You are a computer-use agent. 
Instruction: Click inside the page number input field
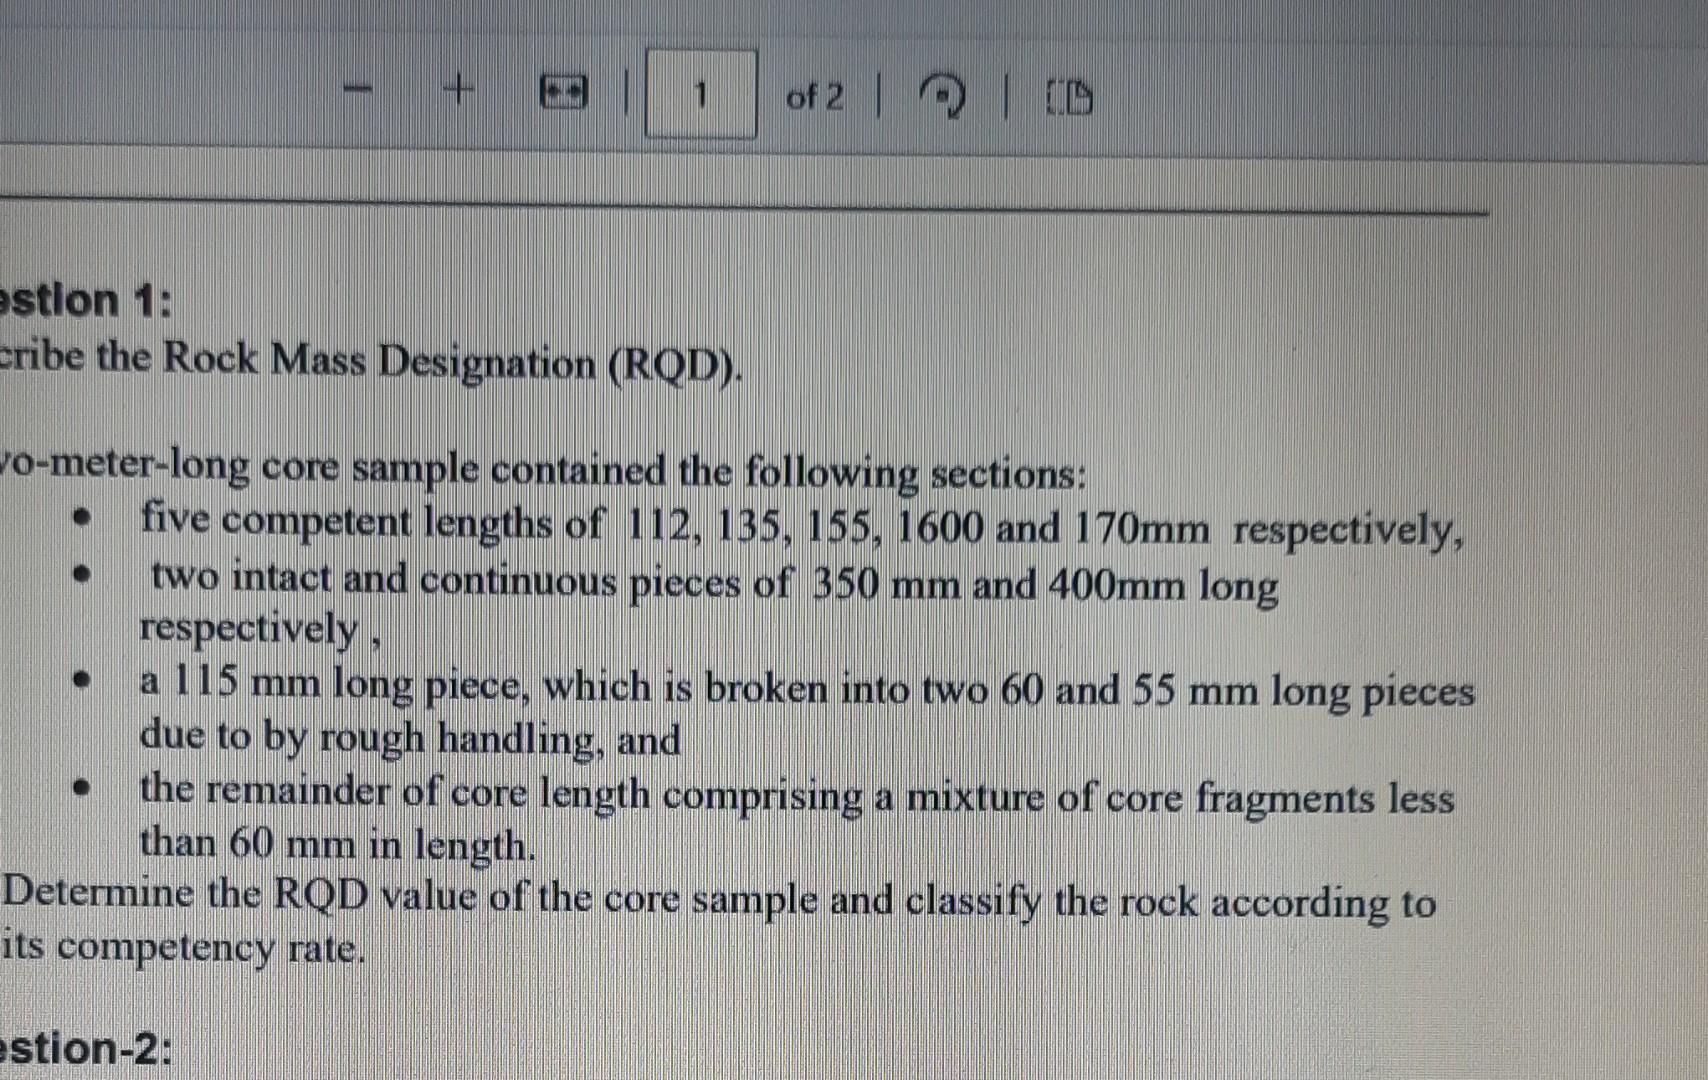(700, 95)
